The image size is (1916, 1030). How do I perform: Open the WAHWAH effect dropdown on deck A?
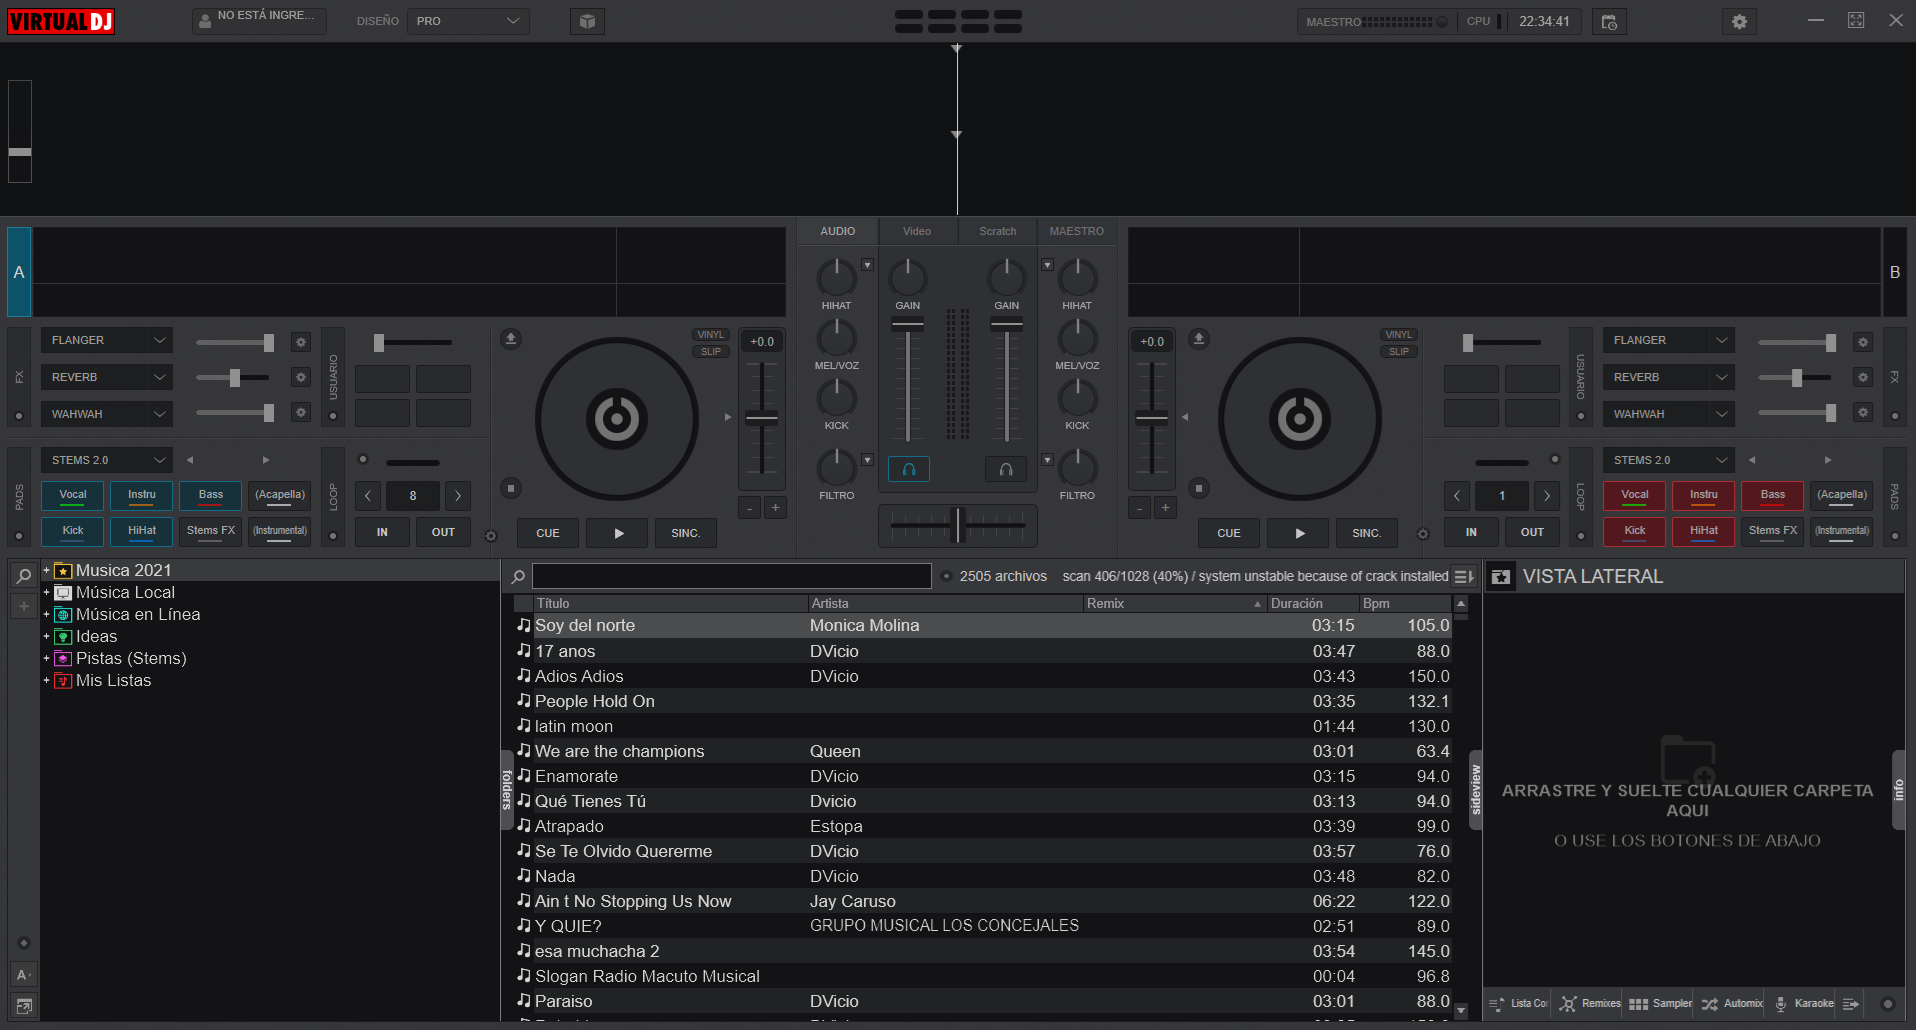pos(106,414)
